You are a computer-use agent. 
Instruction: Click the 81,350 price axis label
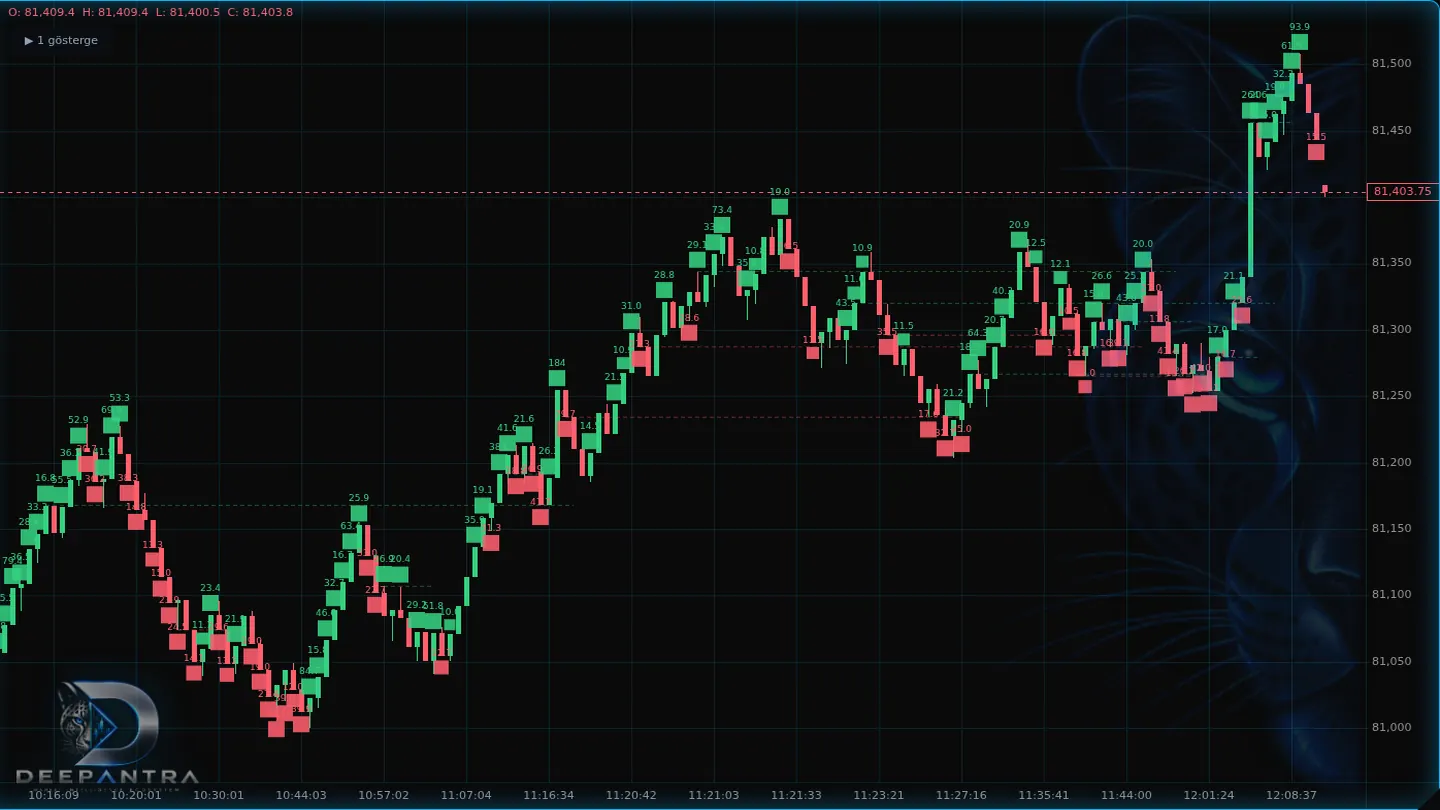pyautogui.click(x=1391, y=262)
